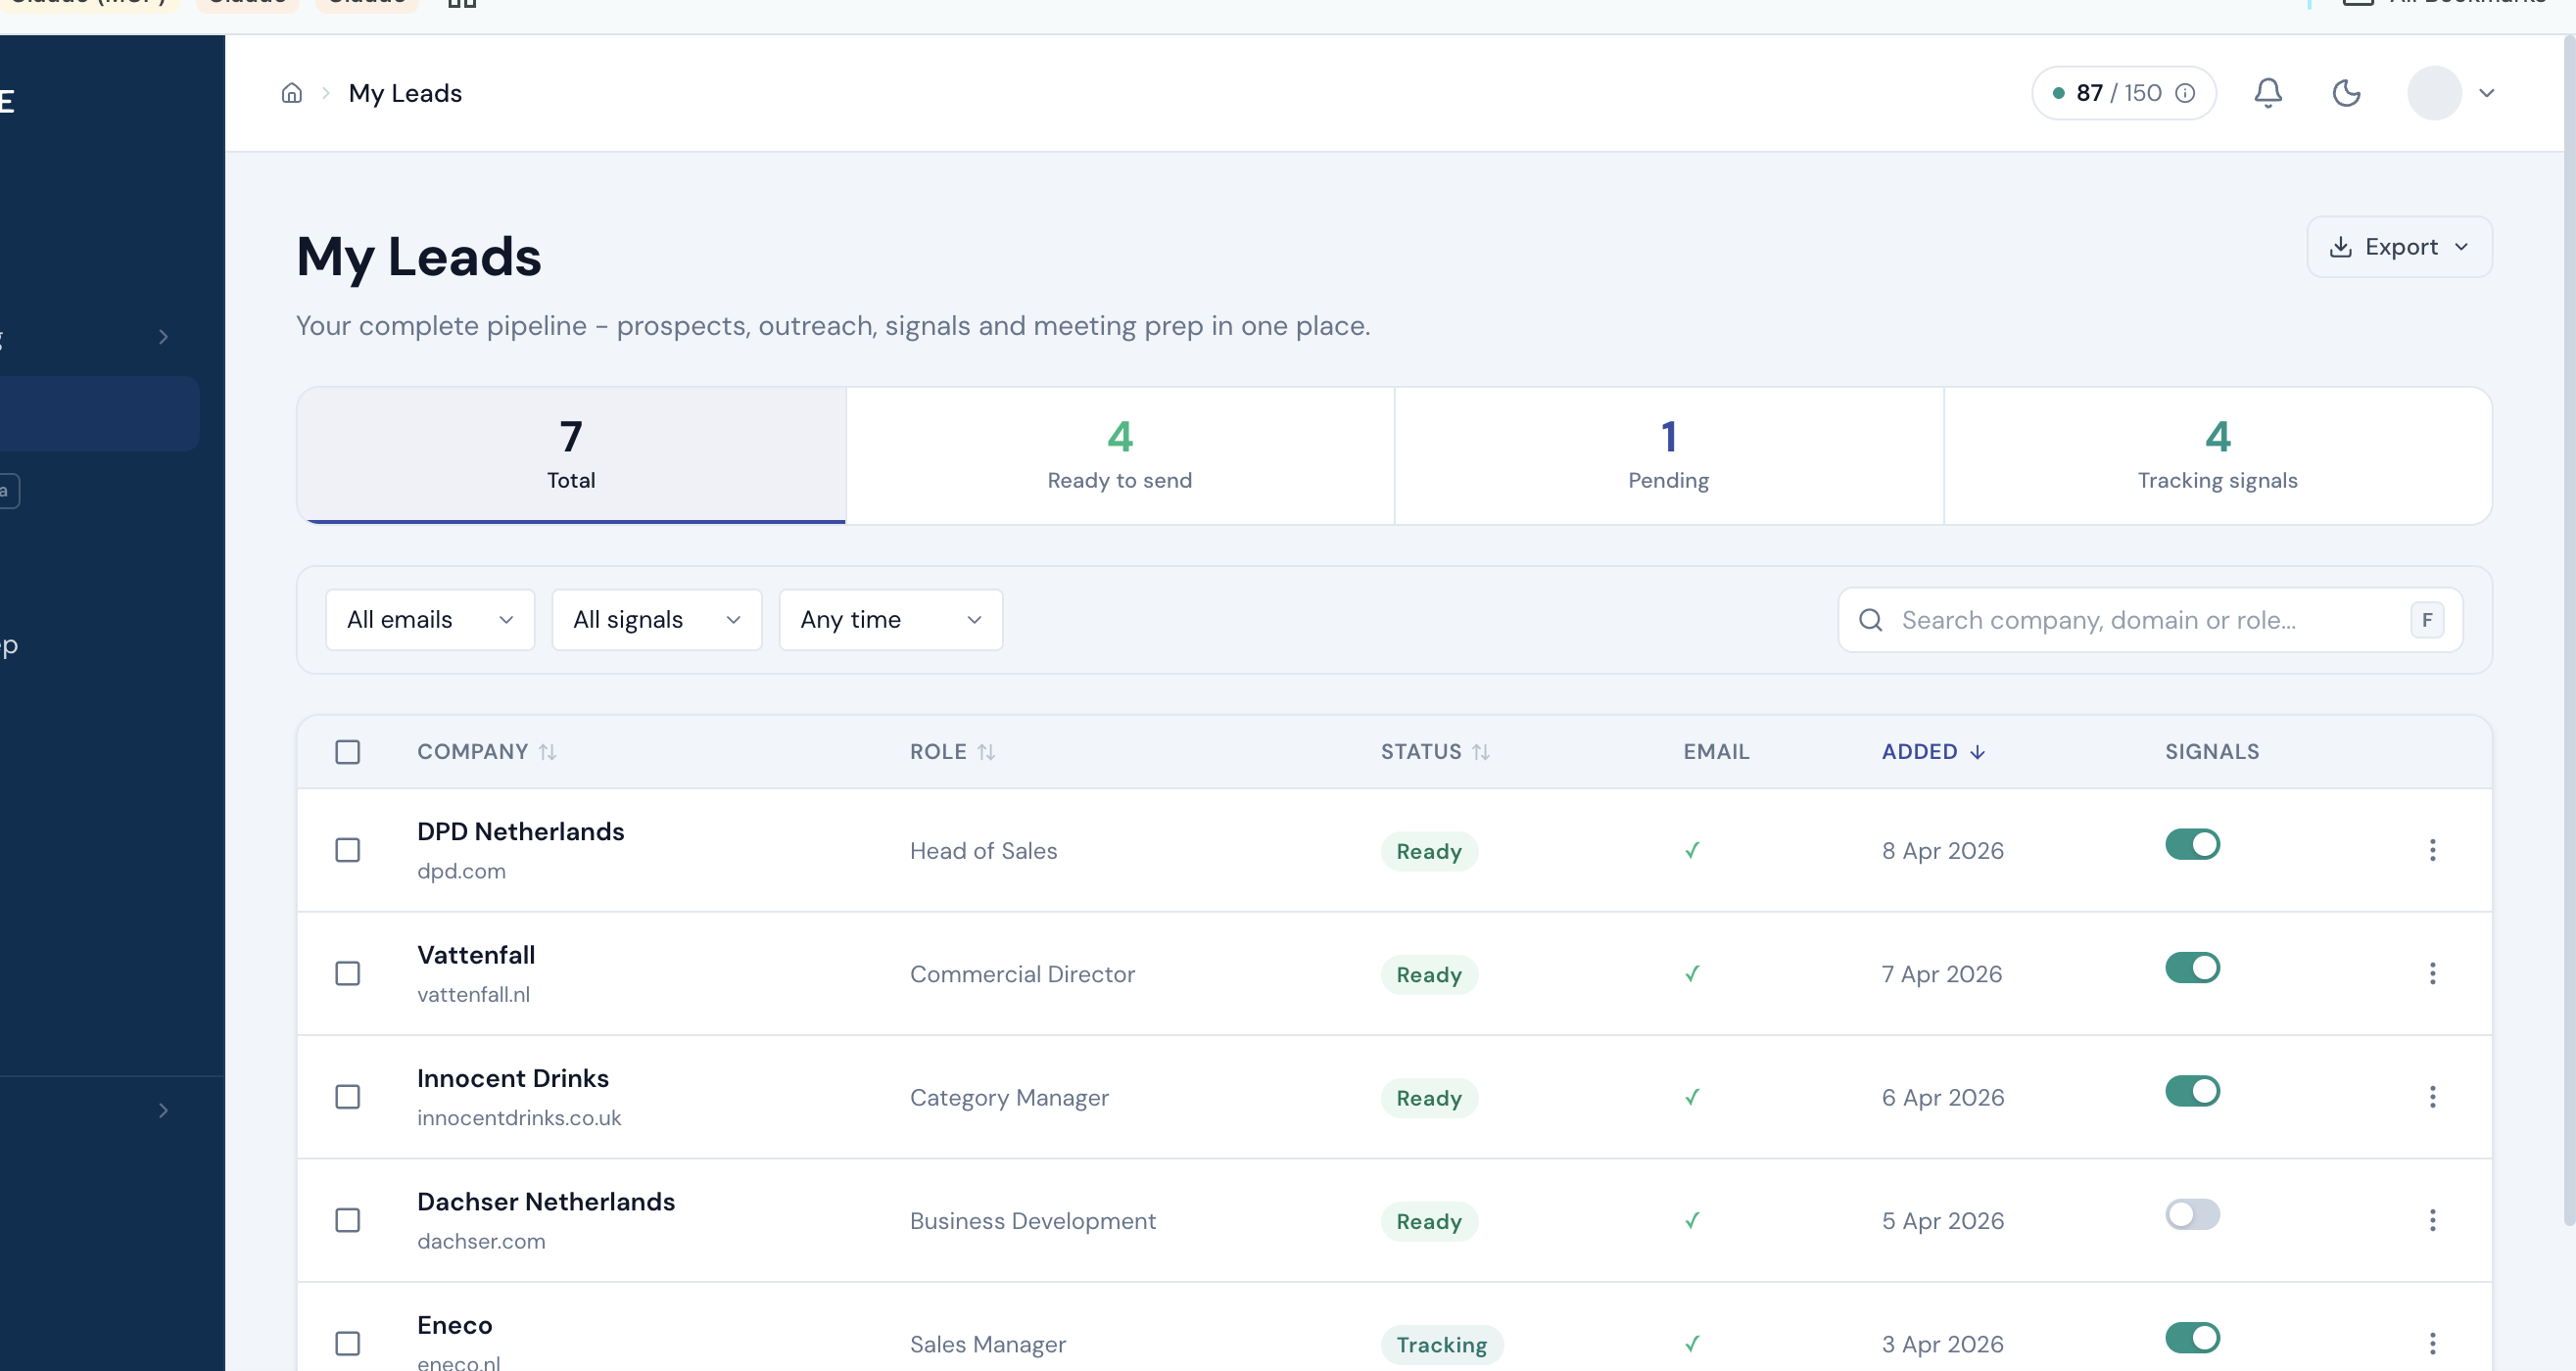The height and width of the screenshot is (1371, 2576).
Task: Click the Export button
Action: click(2399, 246)
